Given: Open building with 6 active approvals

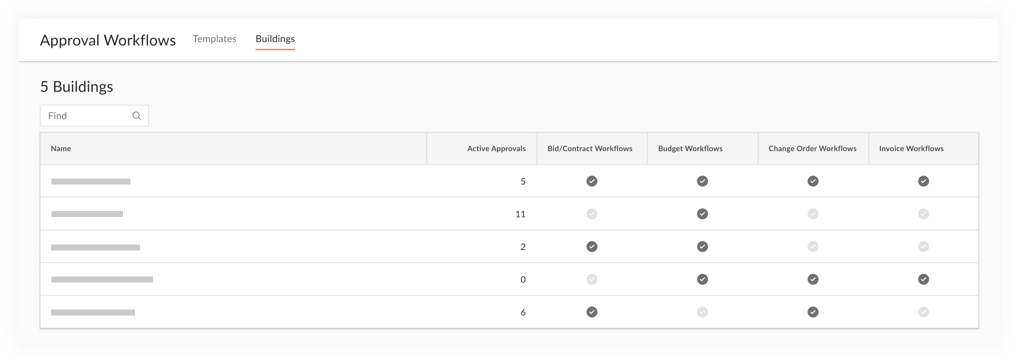Looking at the screenshot, I should [93, 312].
